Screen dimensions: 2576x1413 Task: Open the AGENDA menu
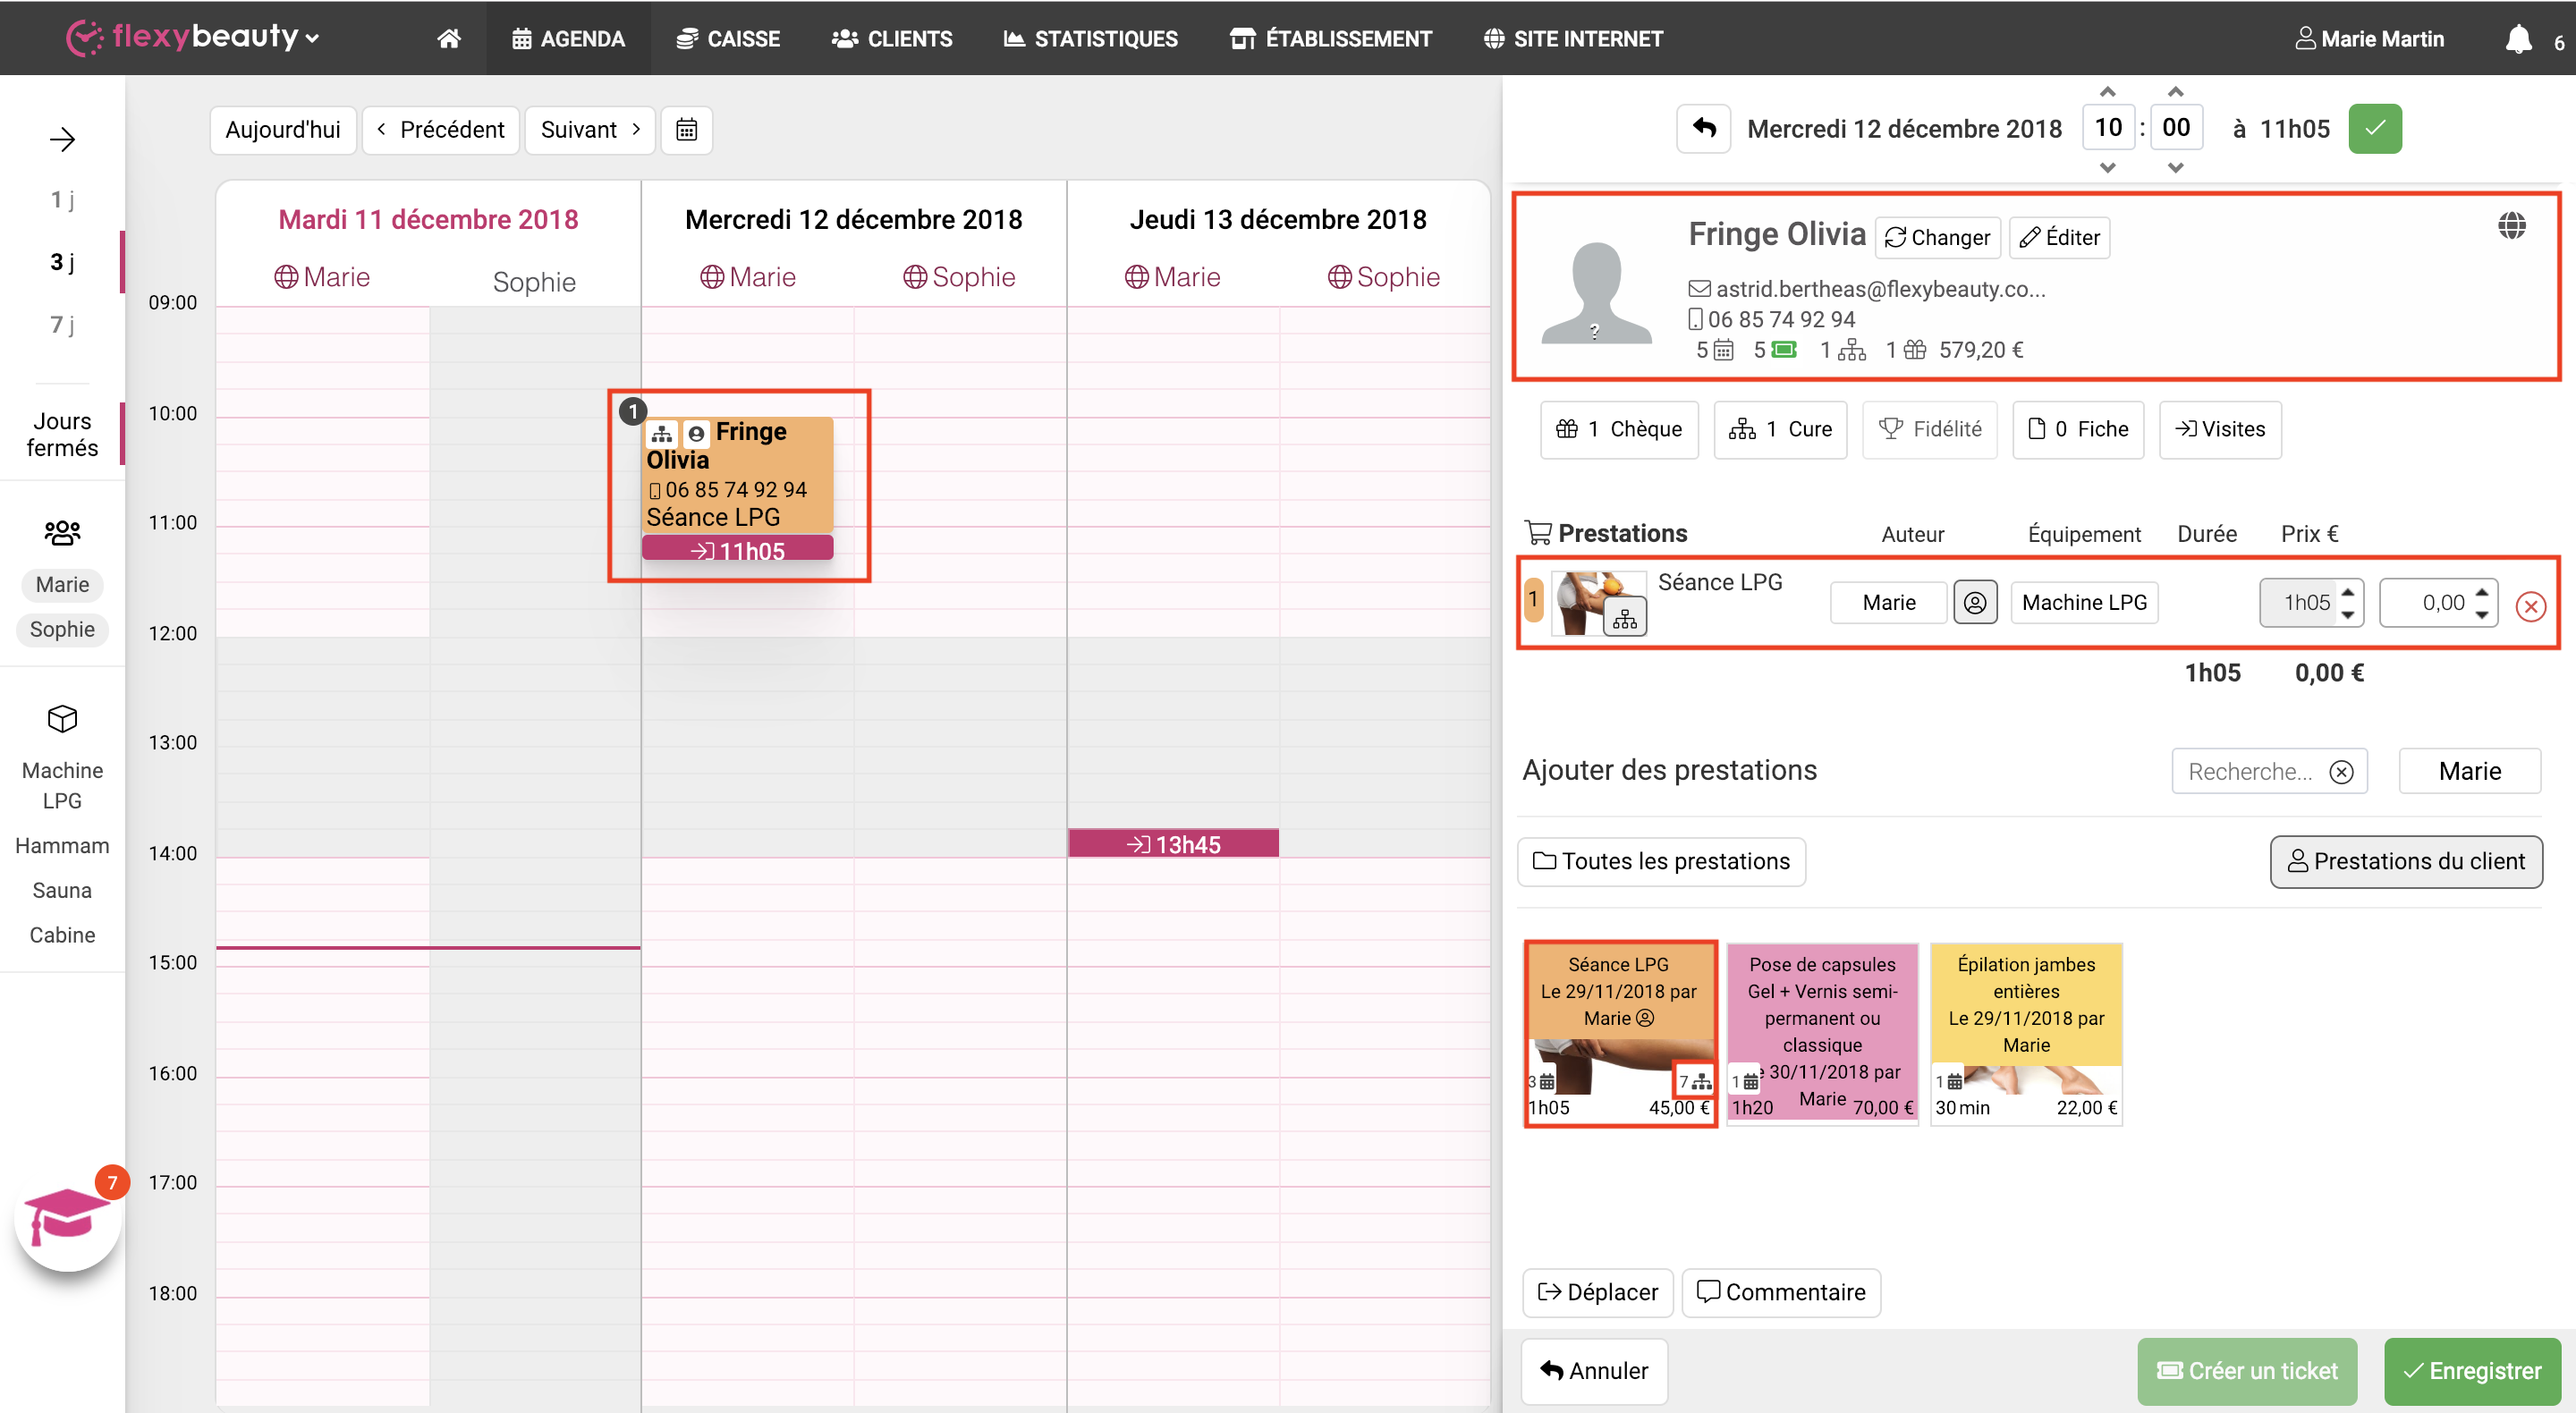tap(568, 38)
